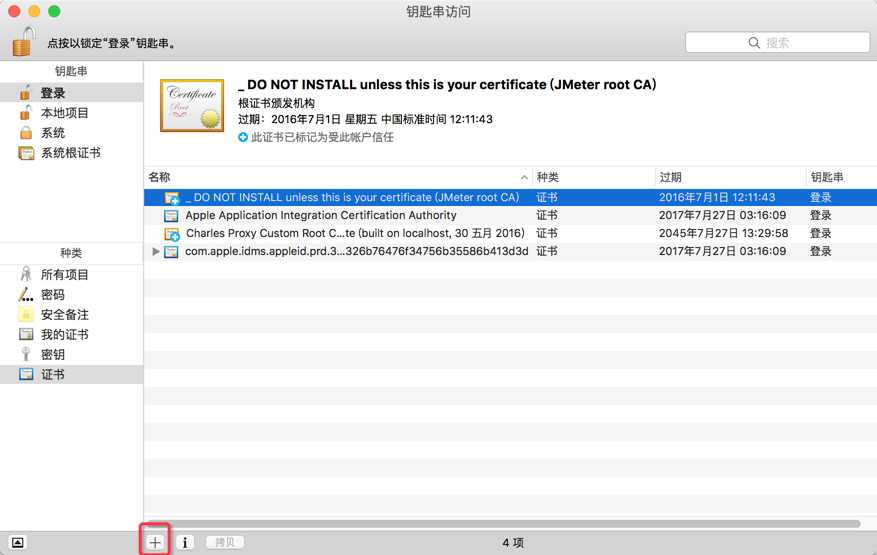Click the 登录 keychain cell of Charles Proxy row
877x555 pixels.
click(821, 233)
